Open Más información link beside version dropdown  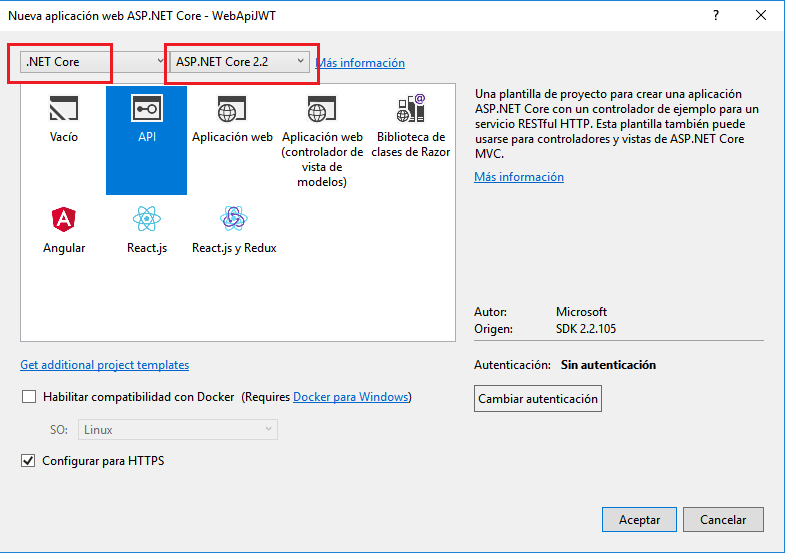(x=360, y=63)
